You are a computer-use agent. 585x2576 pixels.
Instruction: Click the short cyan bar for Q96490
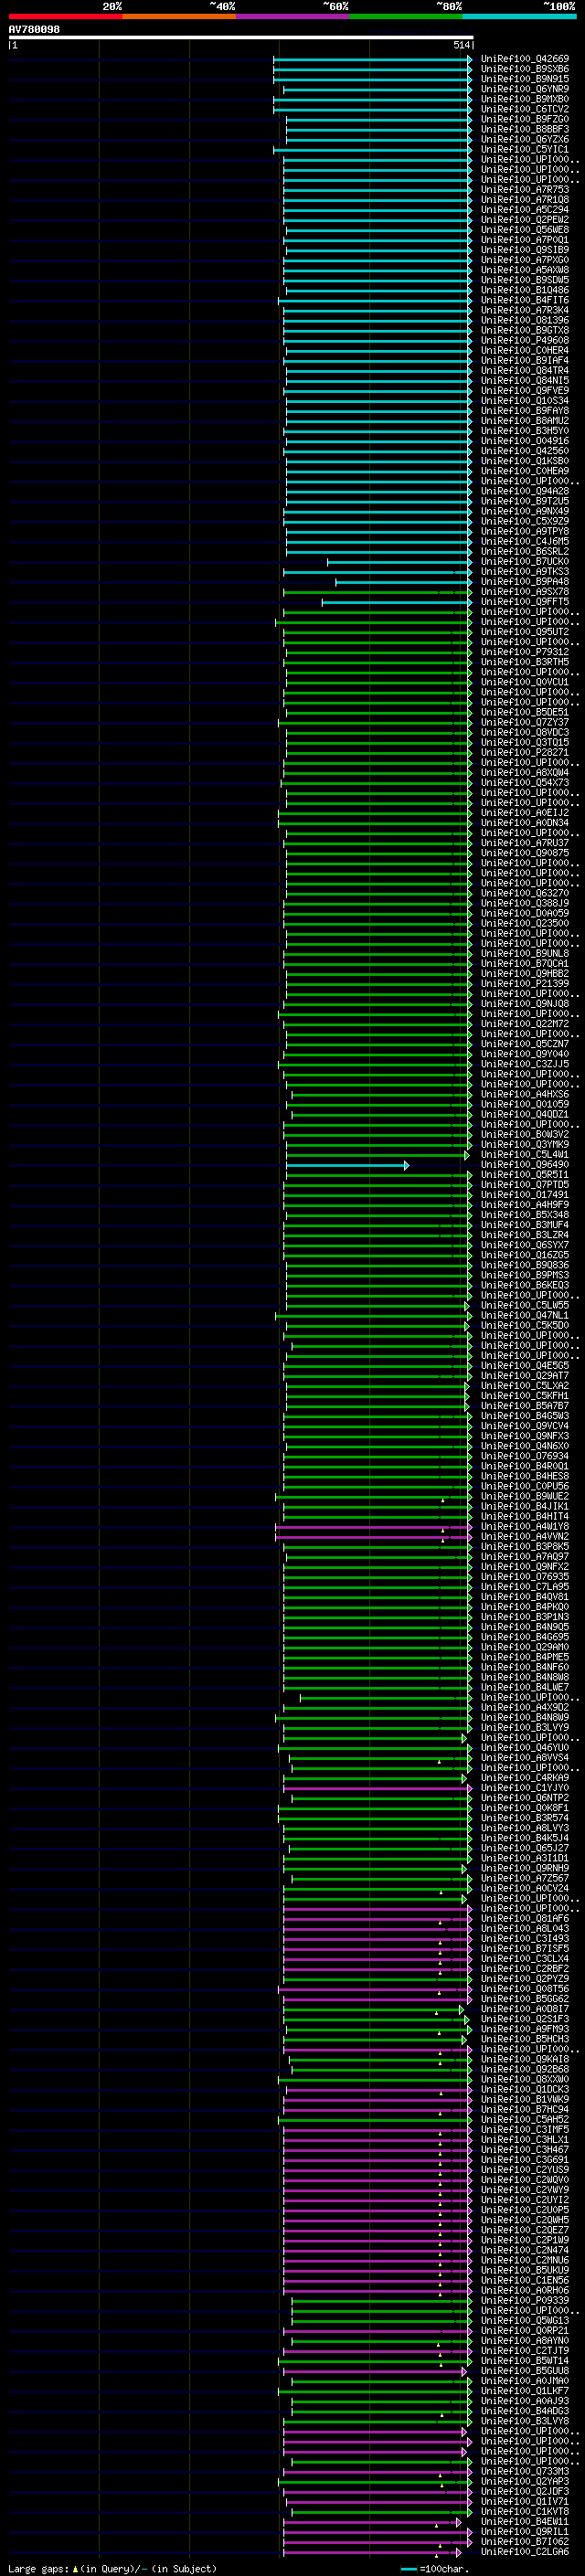pos(346,1165)
